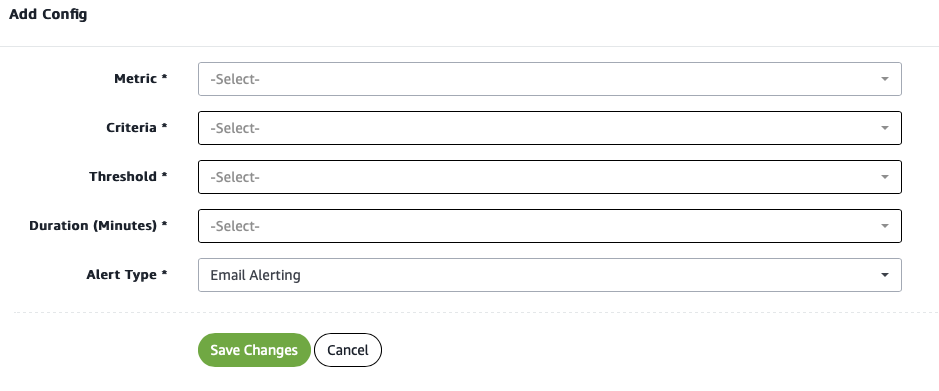The image size is (939, 391).
Task: Open the Metric dropdown field
Action: 550,79
